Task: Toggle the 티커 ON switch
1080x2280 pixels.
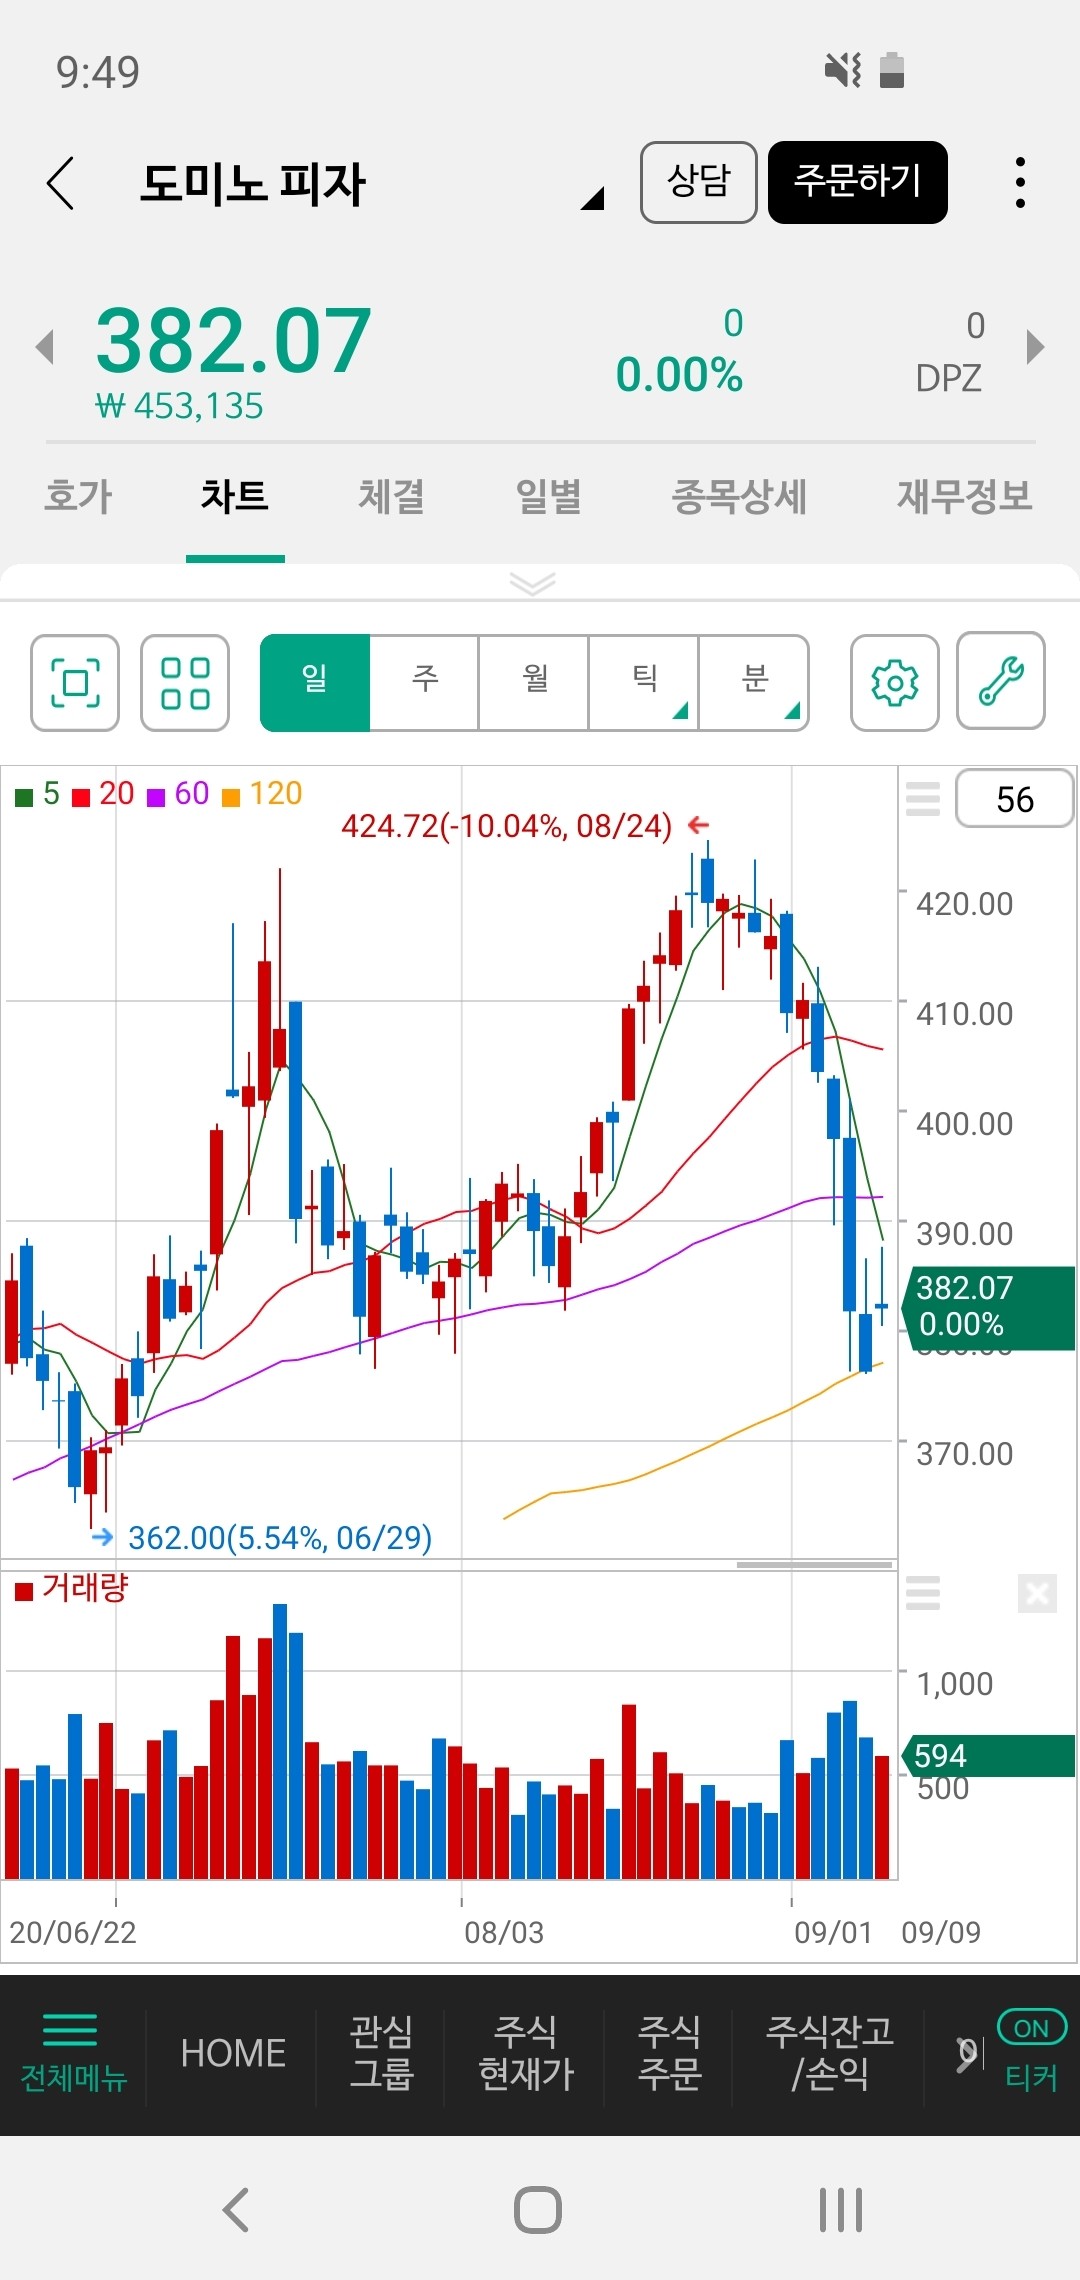Action: [1031, 2029]
